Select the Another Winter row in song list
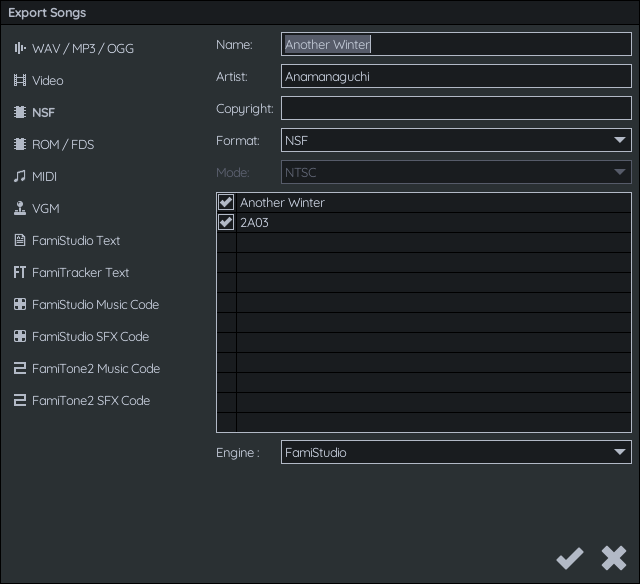The image size is (640, 584). [x=424, y=202]
